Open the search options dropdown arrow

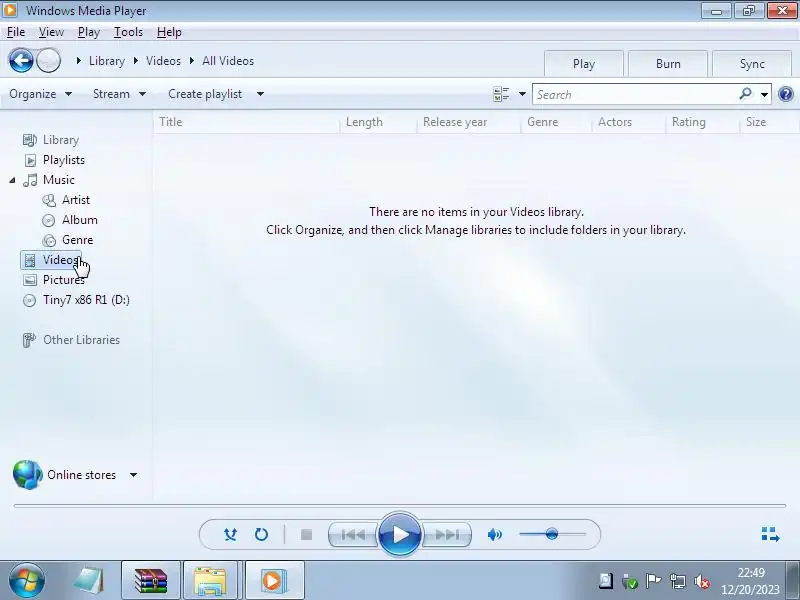(x=764, y=94)
